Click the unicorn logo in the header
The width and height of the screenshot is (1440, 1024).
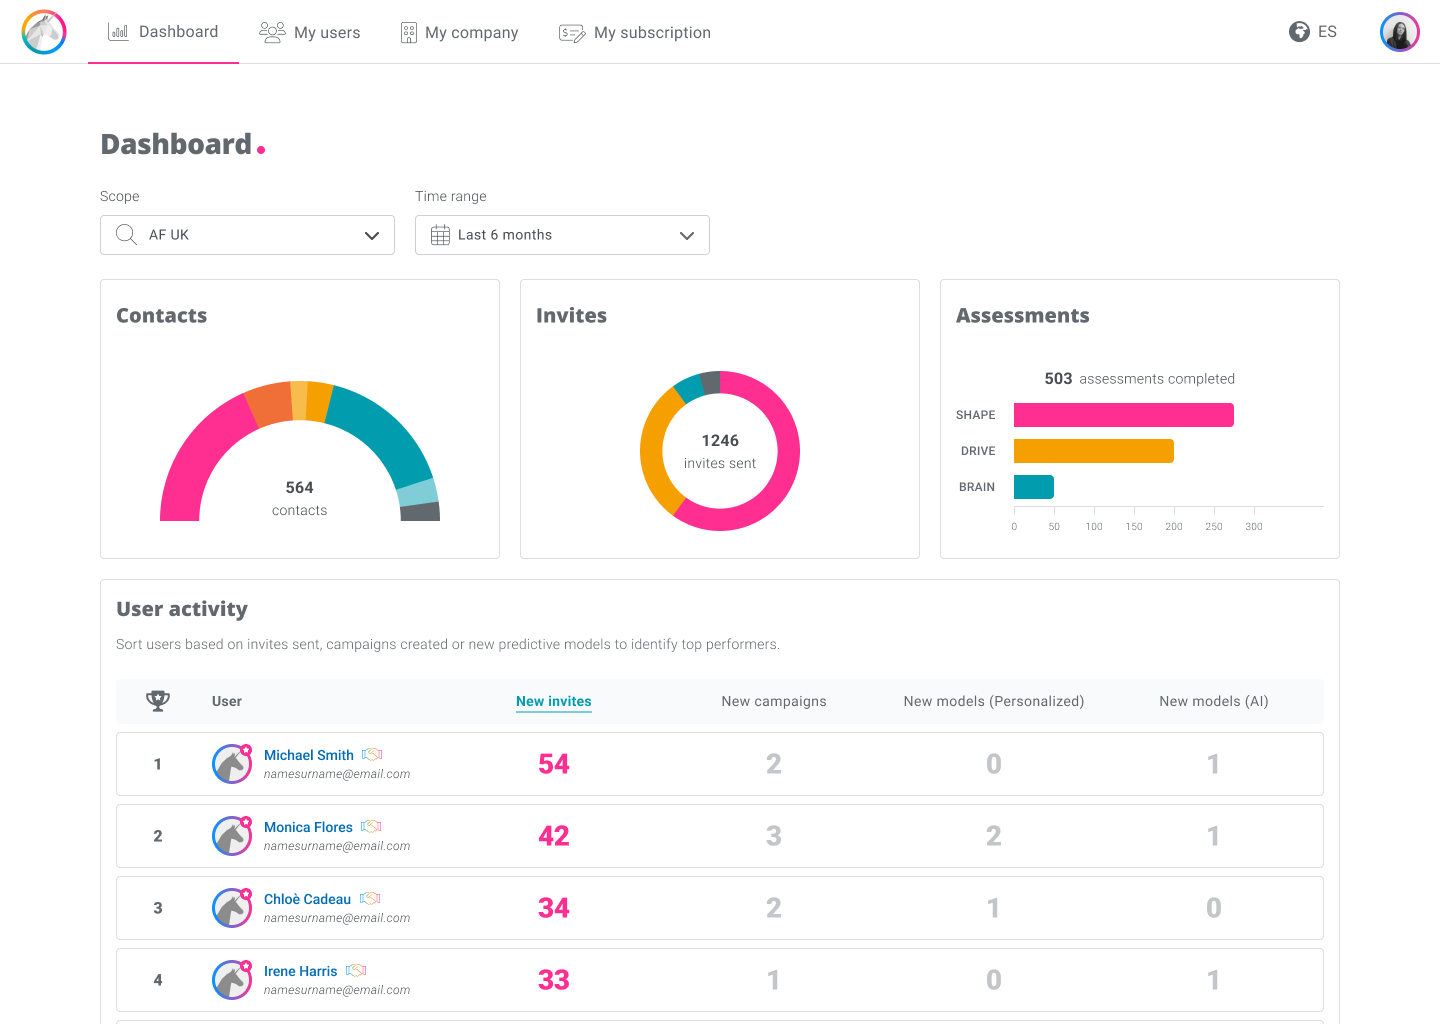(x=44, y=32)
